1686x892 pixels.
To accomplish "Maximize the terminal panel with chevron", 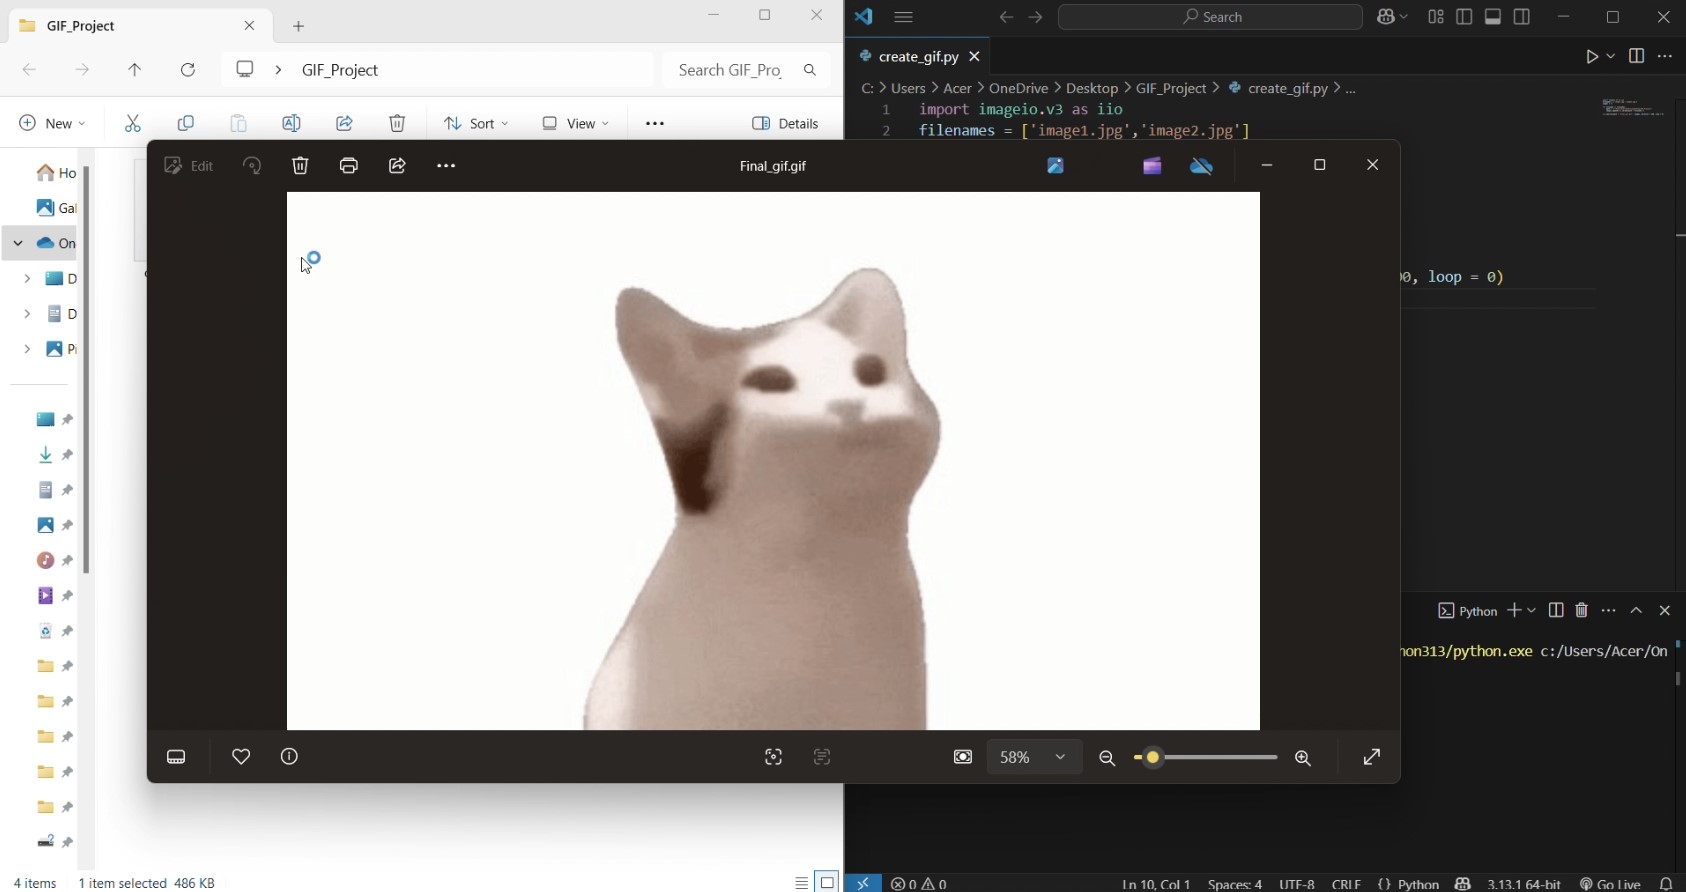I will pyautogui.click(x=1636, y=611).
